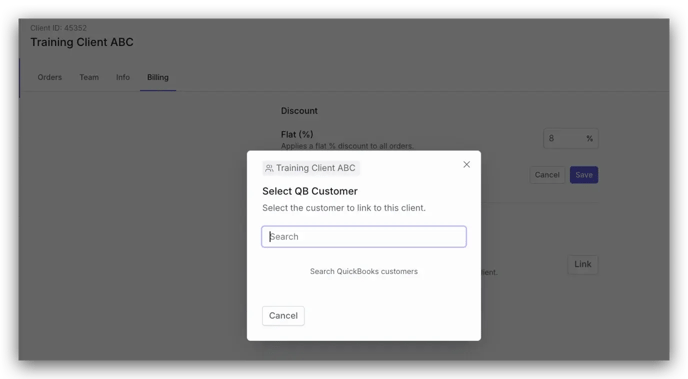Click the Link button for QuickBooks
The image size is (688, 379).
point(583,264)
